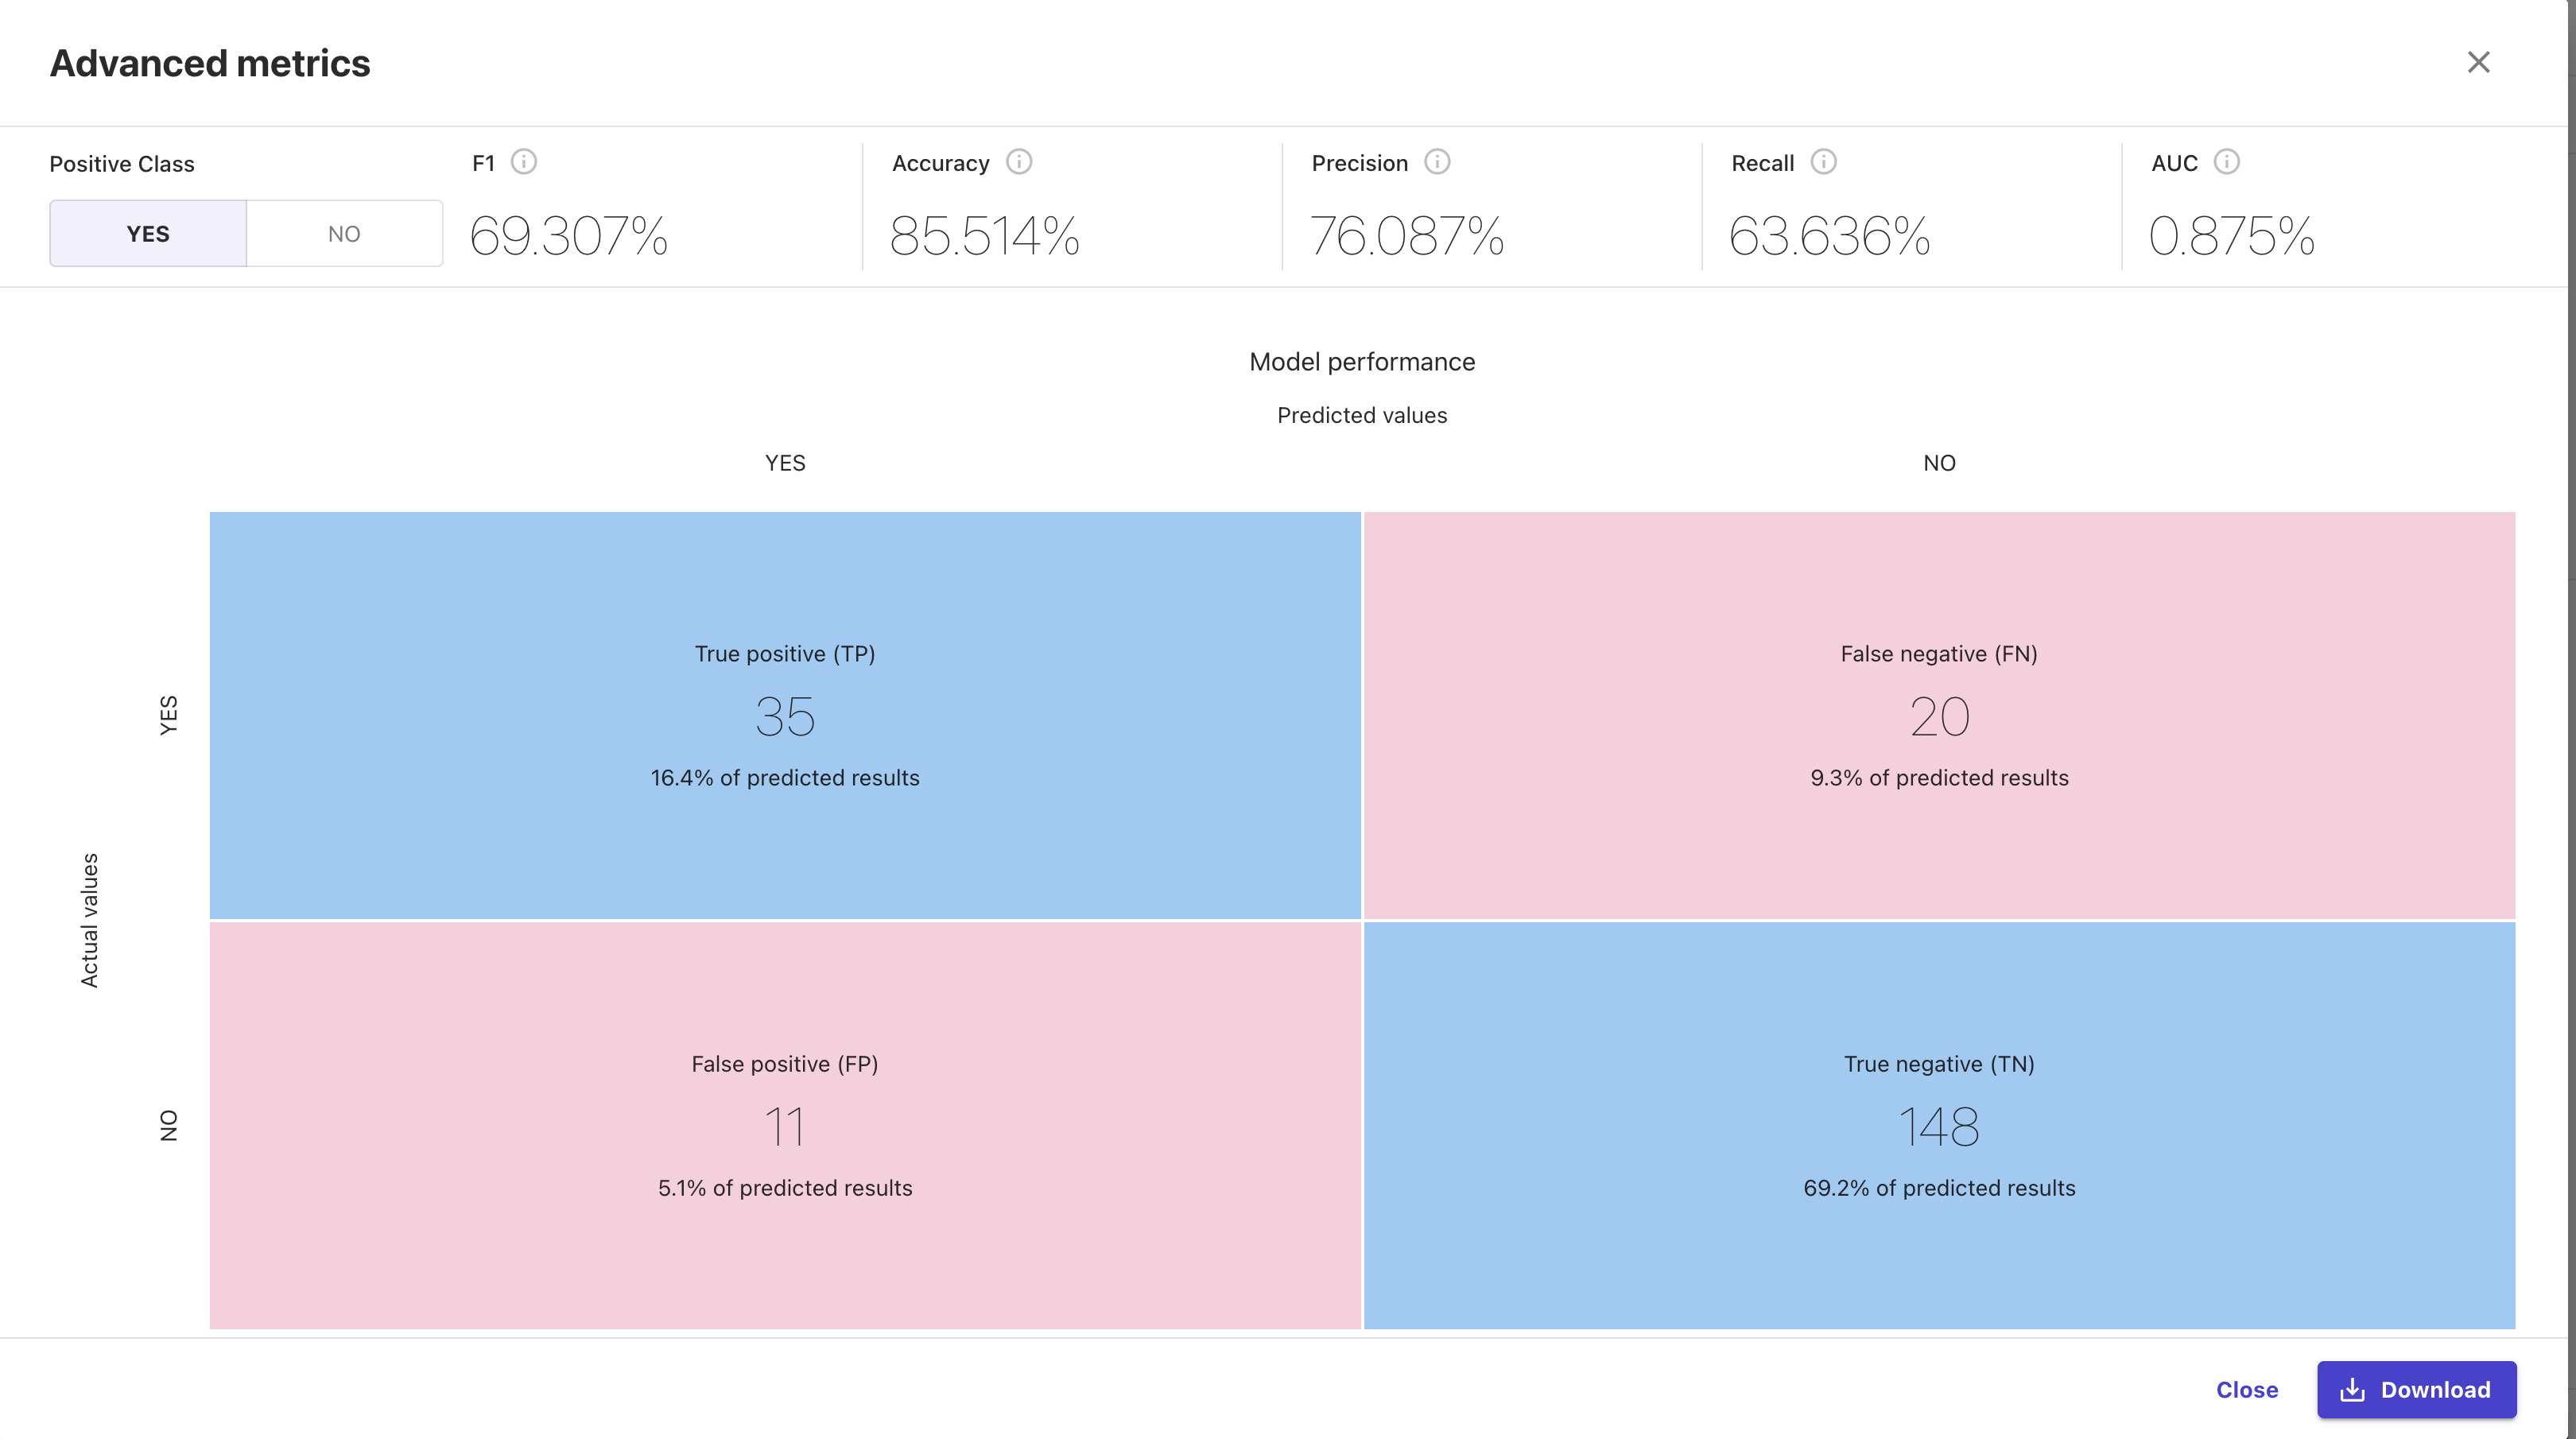Click the Close text button
The image size is (2576, 1439).
[2246, 1389]
